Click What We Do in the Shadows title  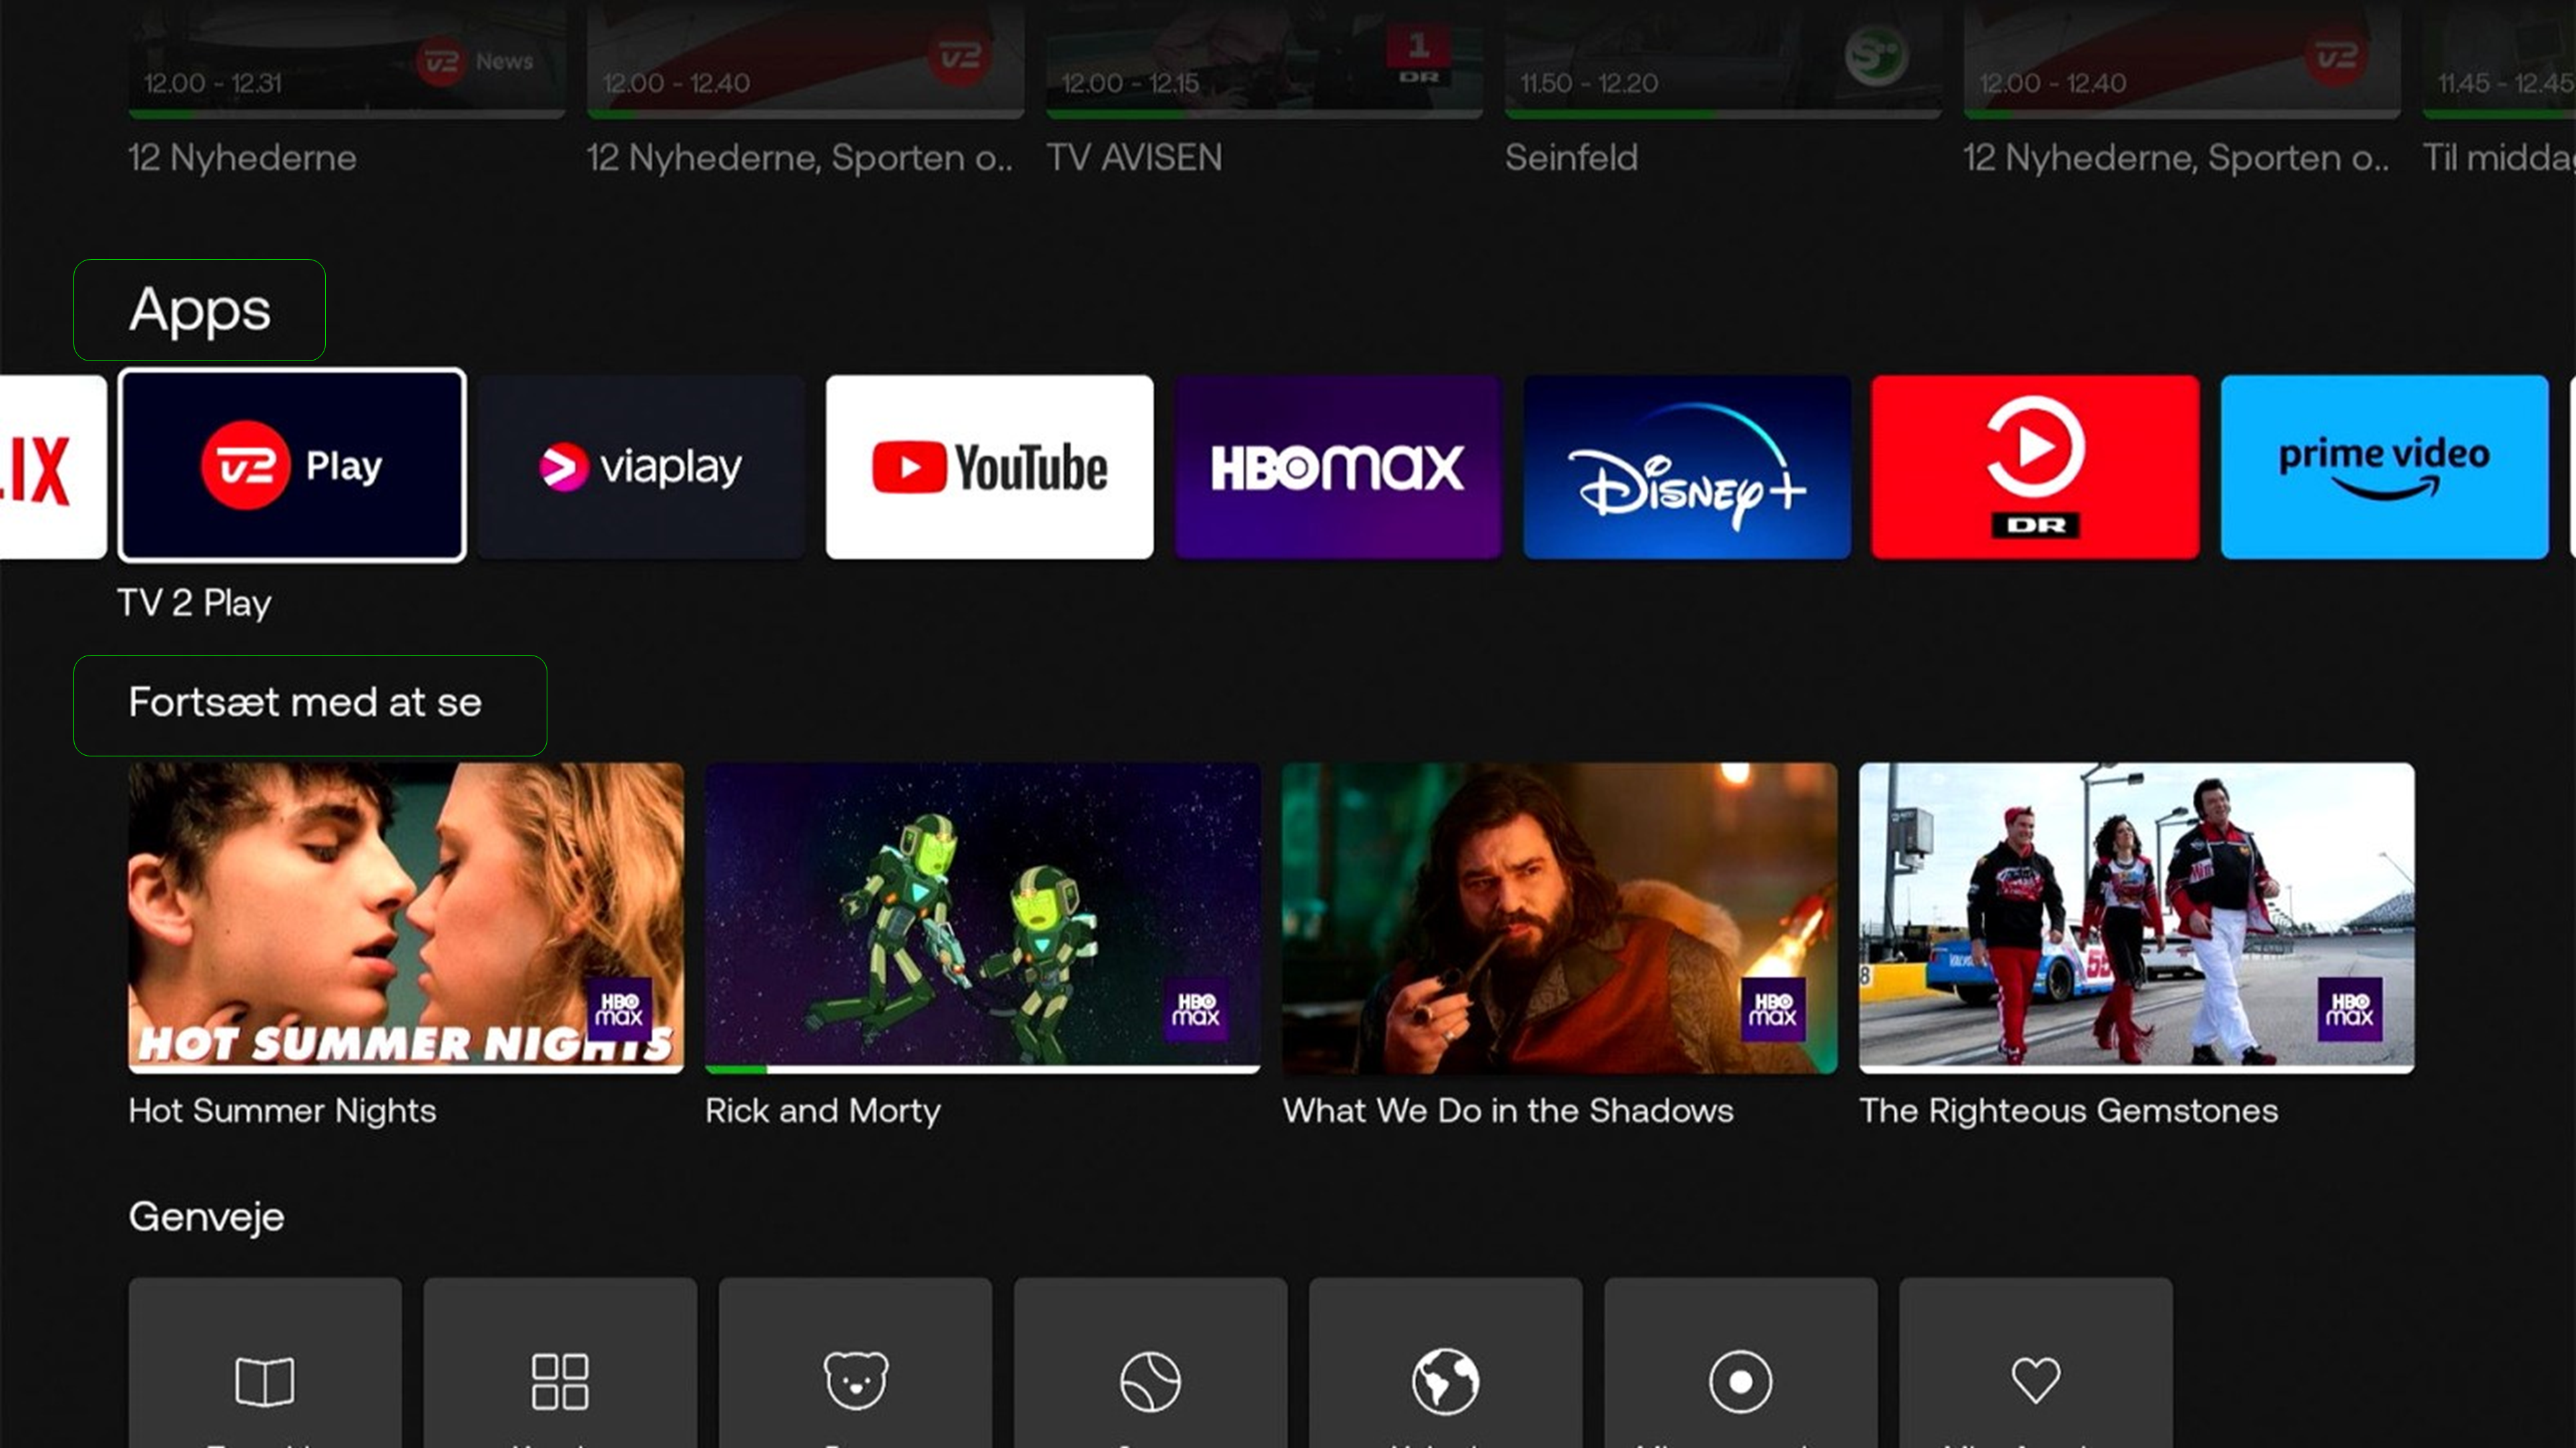point(1508,1111)
